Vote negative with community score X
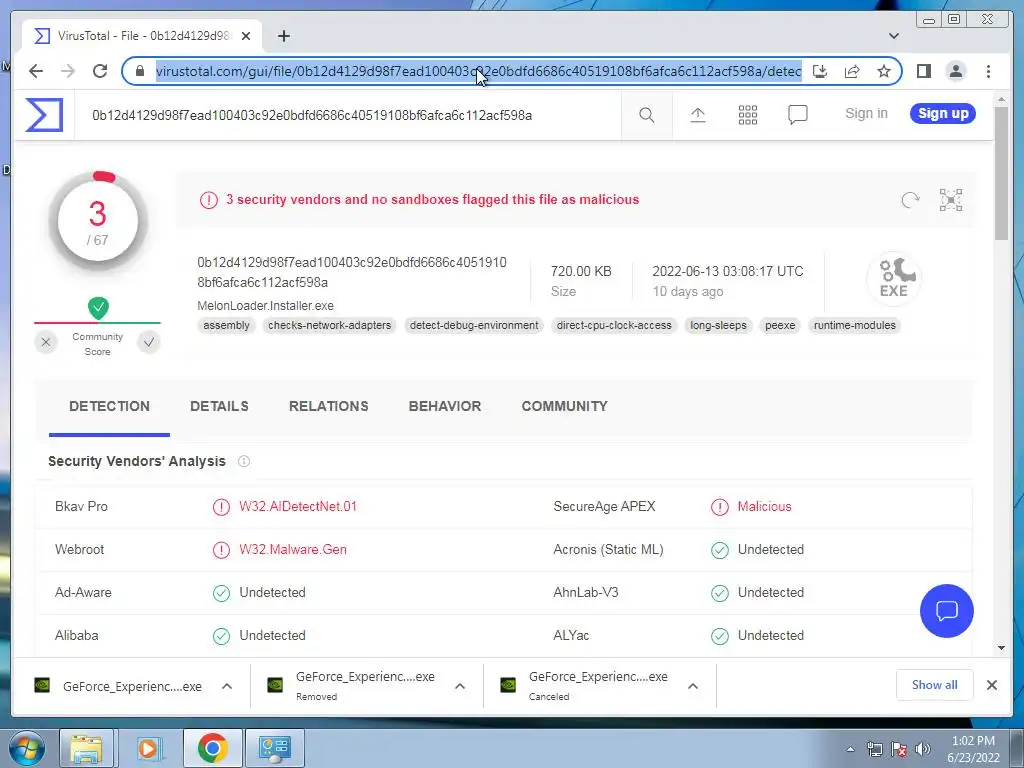This screenshot has width=1024, height=768. coord(46,342)
